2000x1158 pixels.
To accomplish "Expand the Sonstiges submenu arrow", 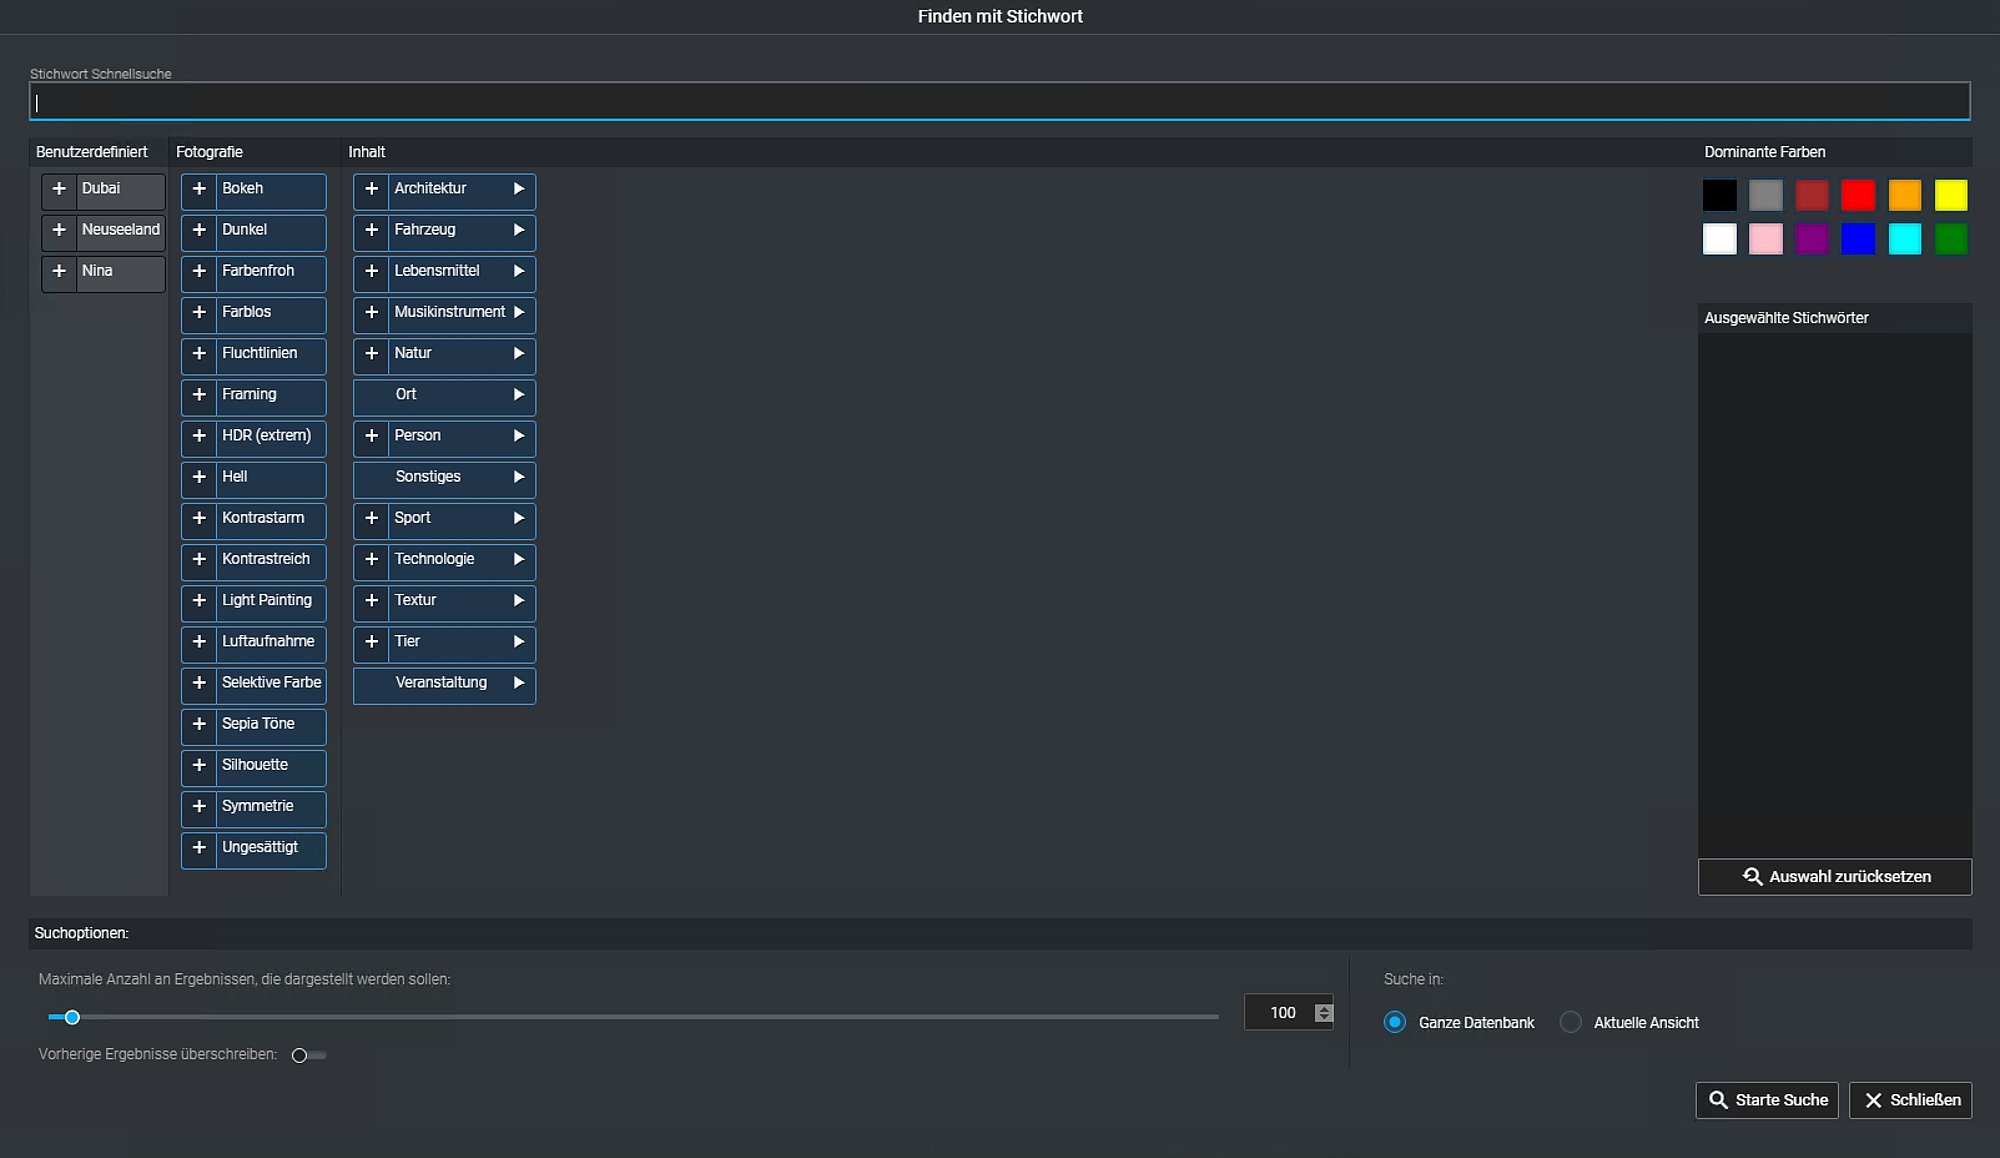I will coord(519,477).
